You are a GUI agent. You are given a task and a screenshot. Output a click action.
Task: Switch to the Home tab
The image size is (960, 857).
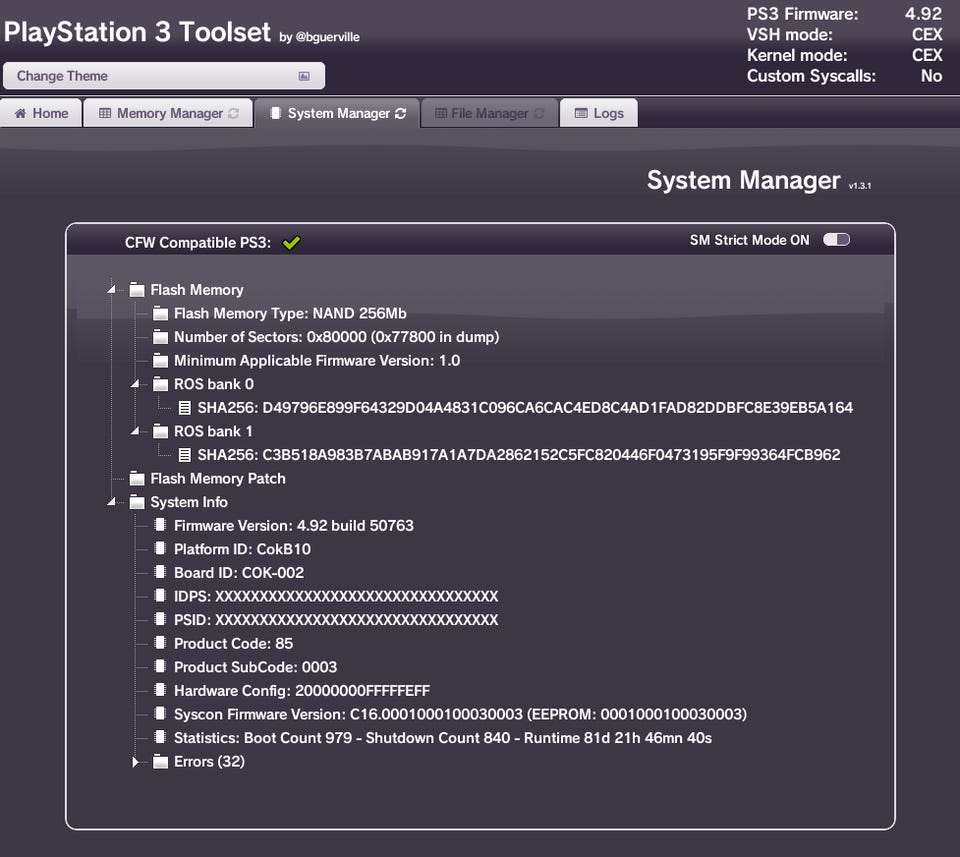(41, 114)
